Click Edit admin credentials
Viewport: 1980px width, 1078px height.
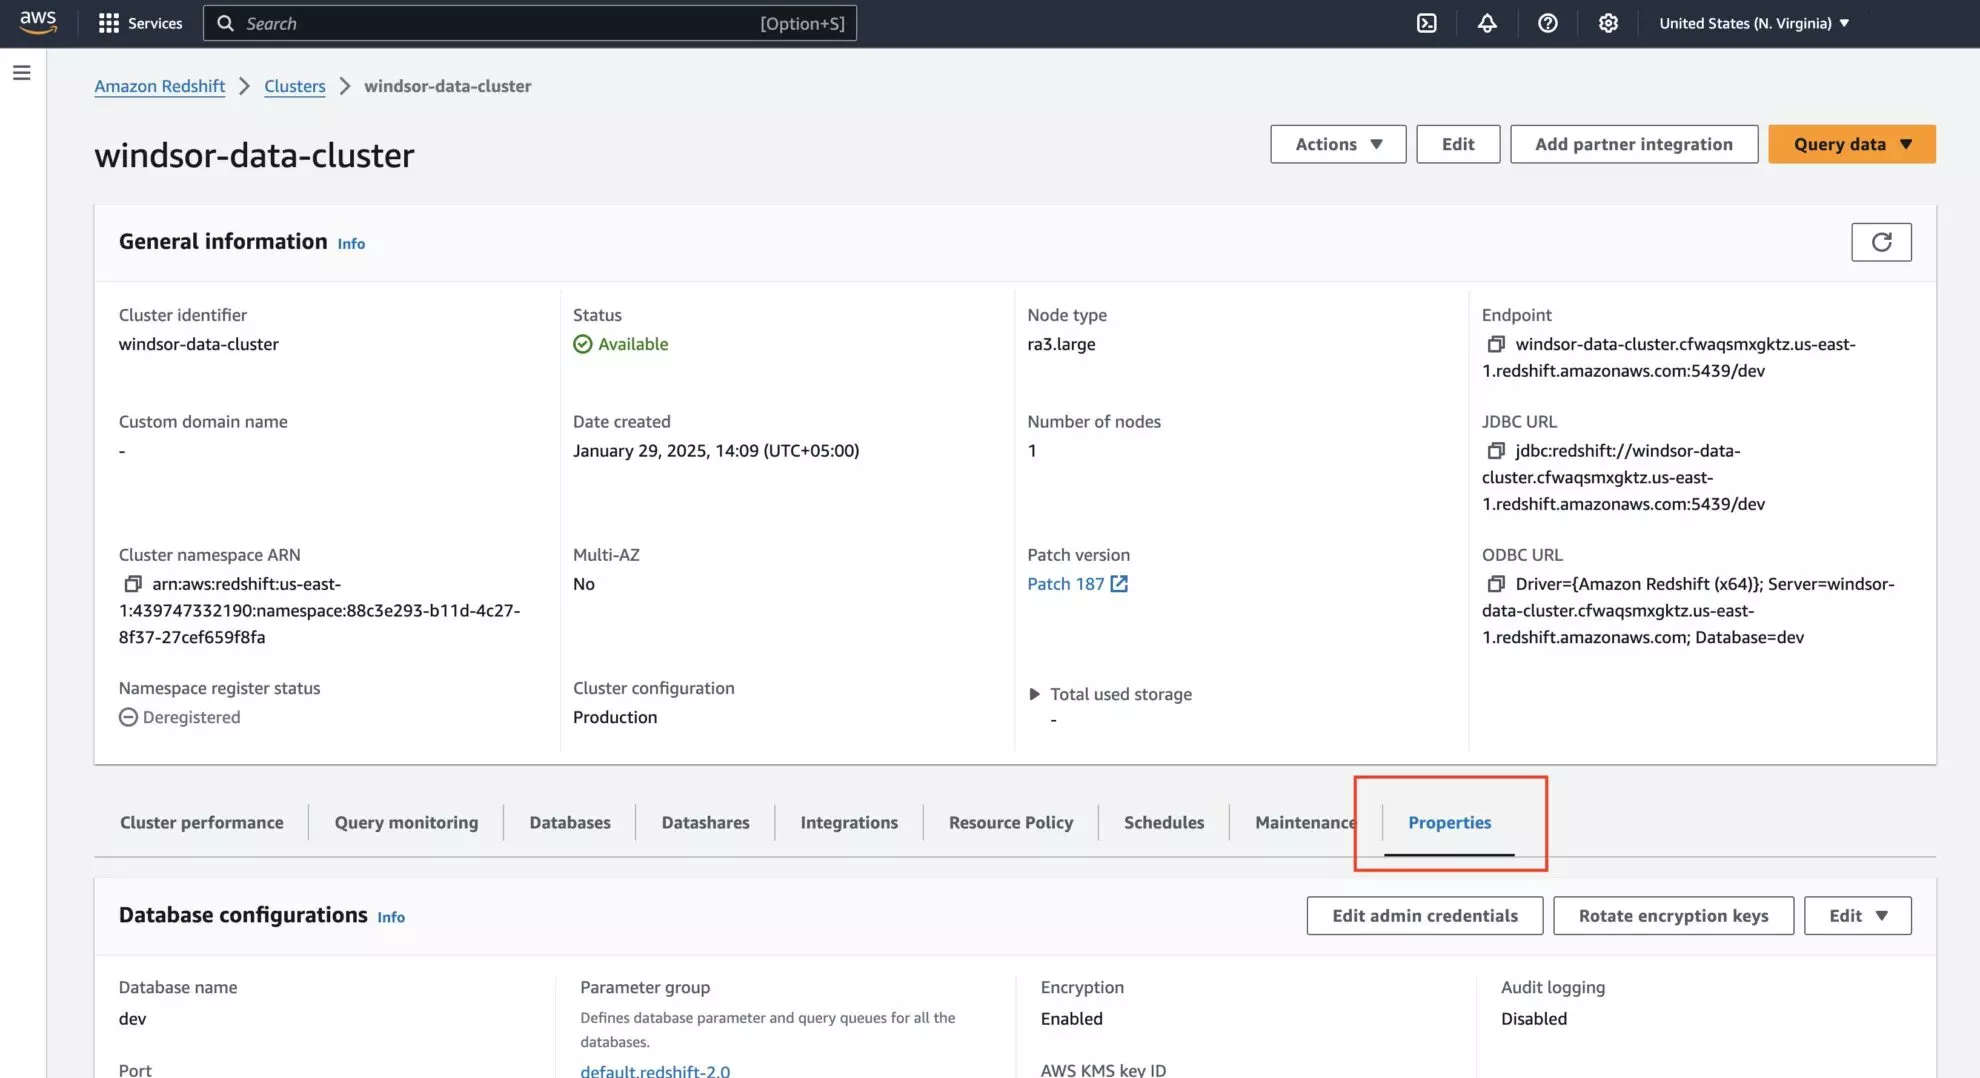click(1424, 916)
